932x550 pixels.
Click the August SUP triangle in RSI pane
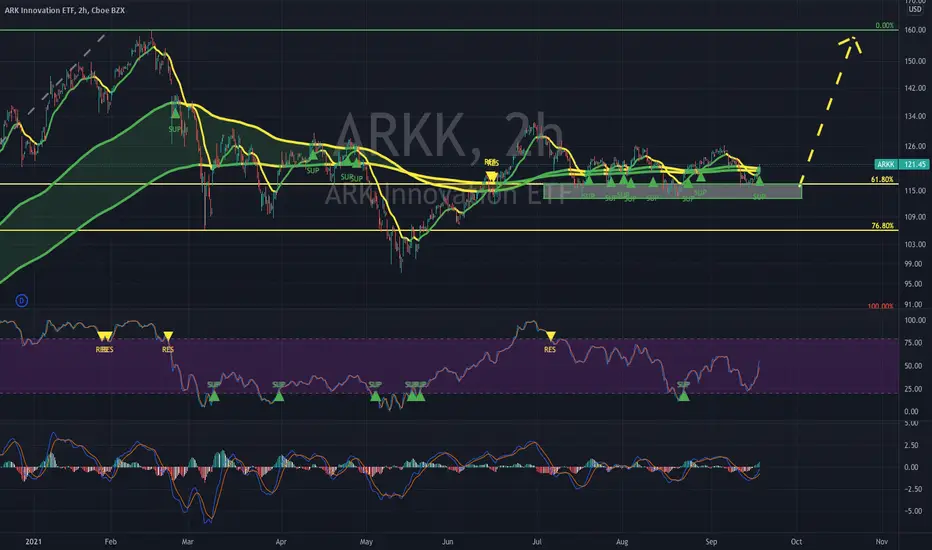click(684, 395)
